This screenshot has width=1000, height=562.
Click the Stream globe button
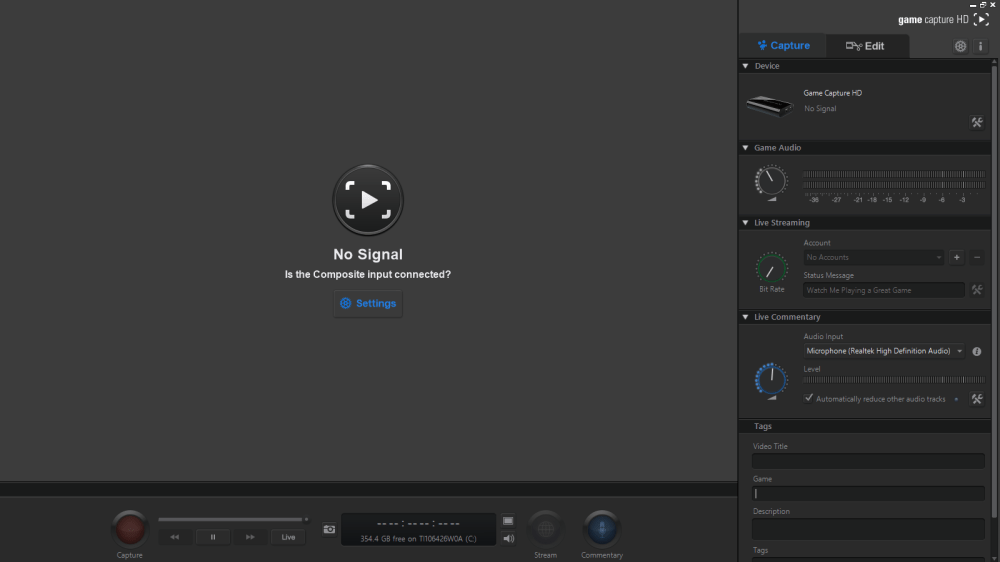coord(545,528)
